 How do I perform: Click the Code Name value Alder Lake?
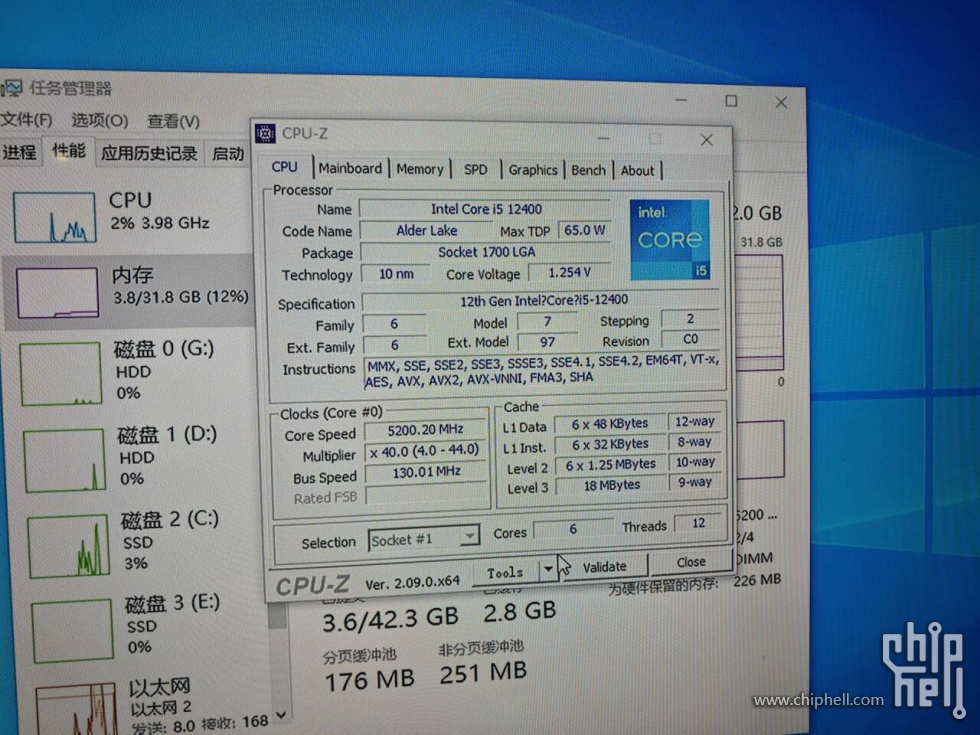426,231
